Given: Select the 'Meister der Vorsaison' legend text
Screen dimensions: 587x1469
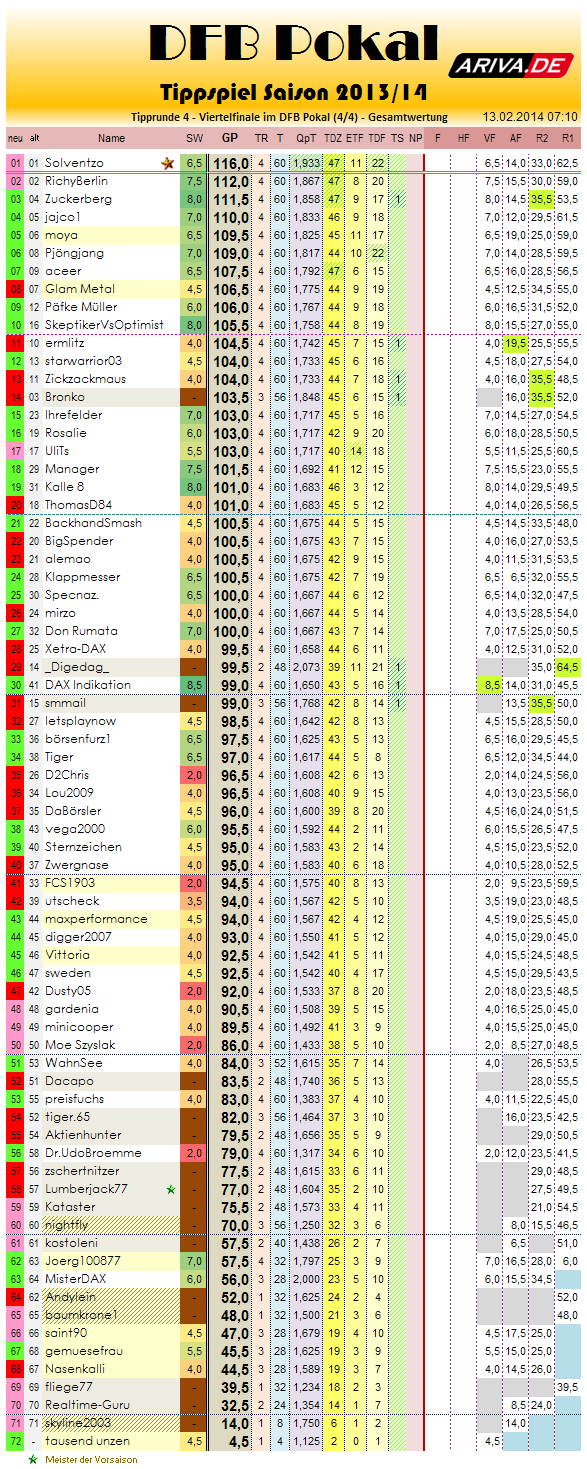Looking at the screenshot, I should pyautogui.click(x=90, y=1459).
